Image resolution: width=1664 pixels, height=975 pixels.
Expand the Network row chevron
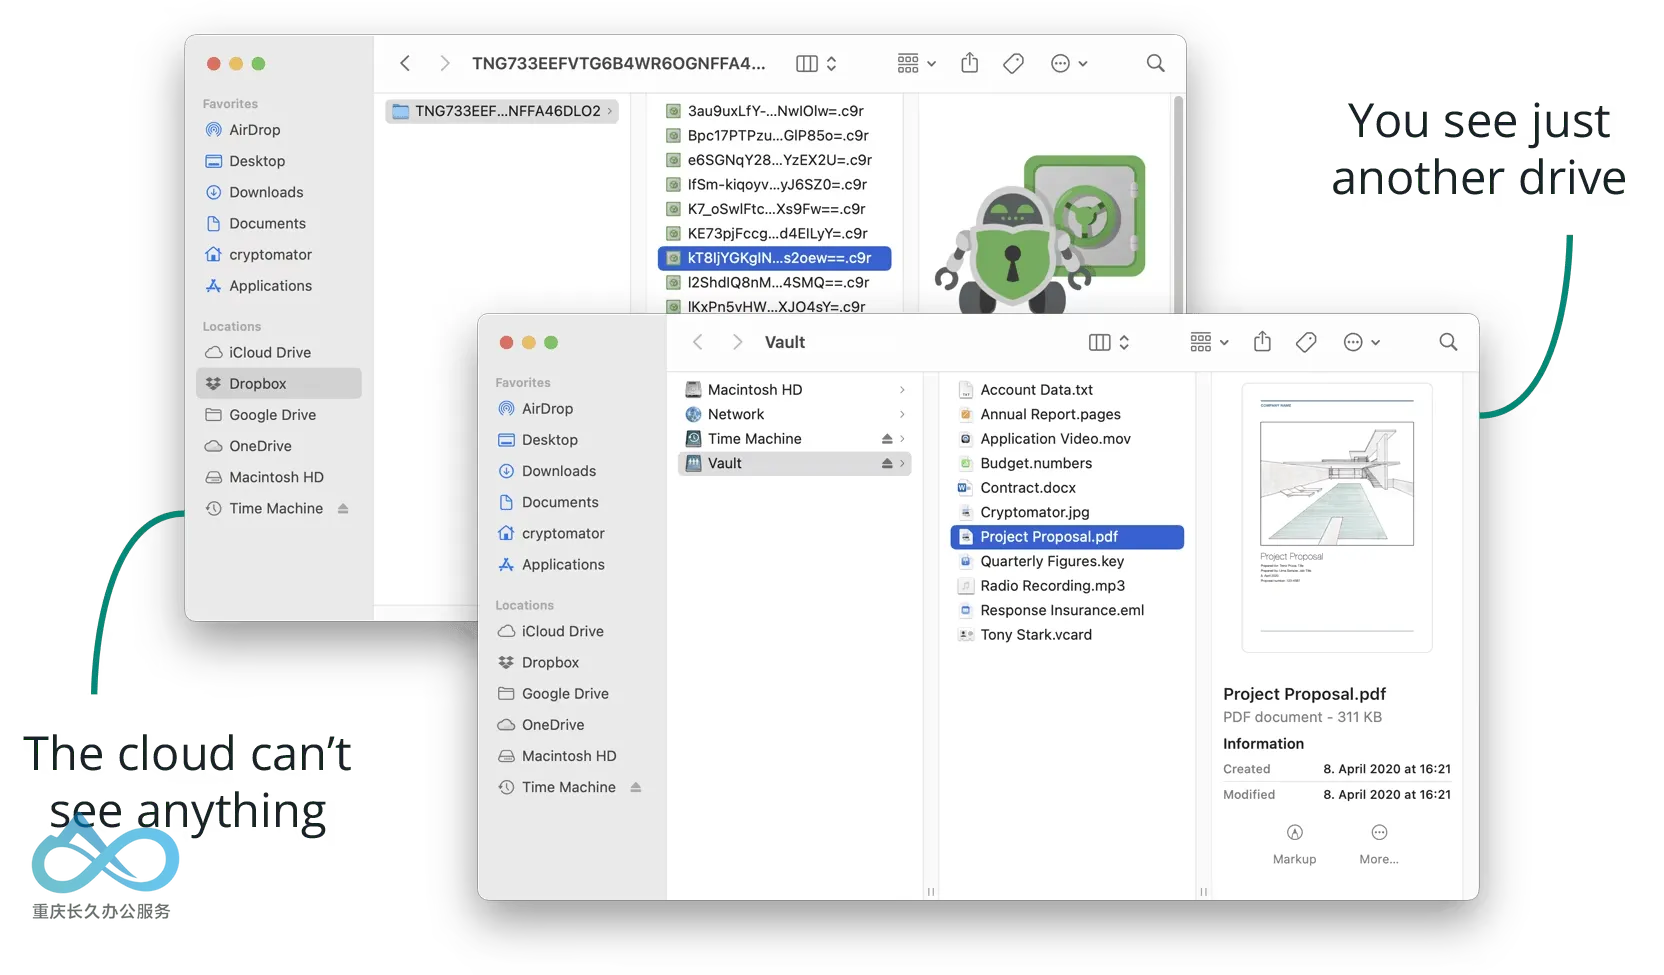[x=902, y=414]
